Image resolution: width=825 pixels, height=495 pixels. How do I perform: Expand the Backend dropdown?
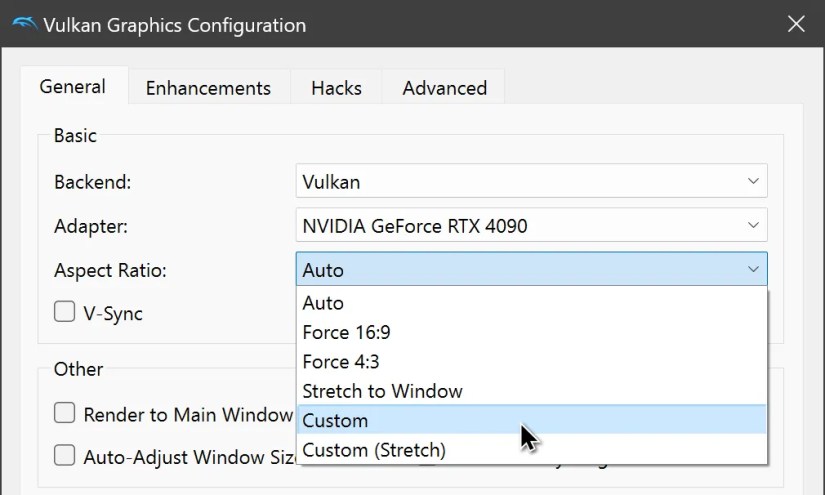tap(531, 182)
